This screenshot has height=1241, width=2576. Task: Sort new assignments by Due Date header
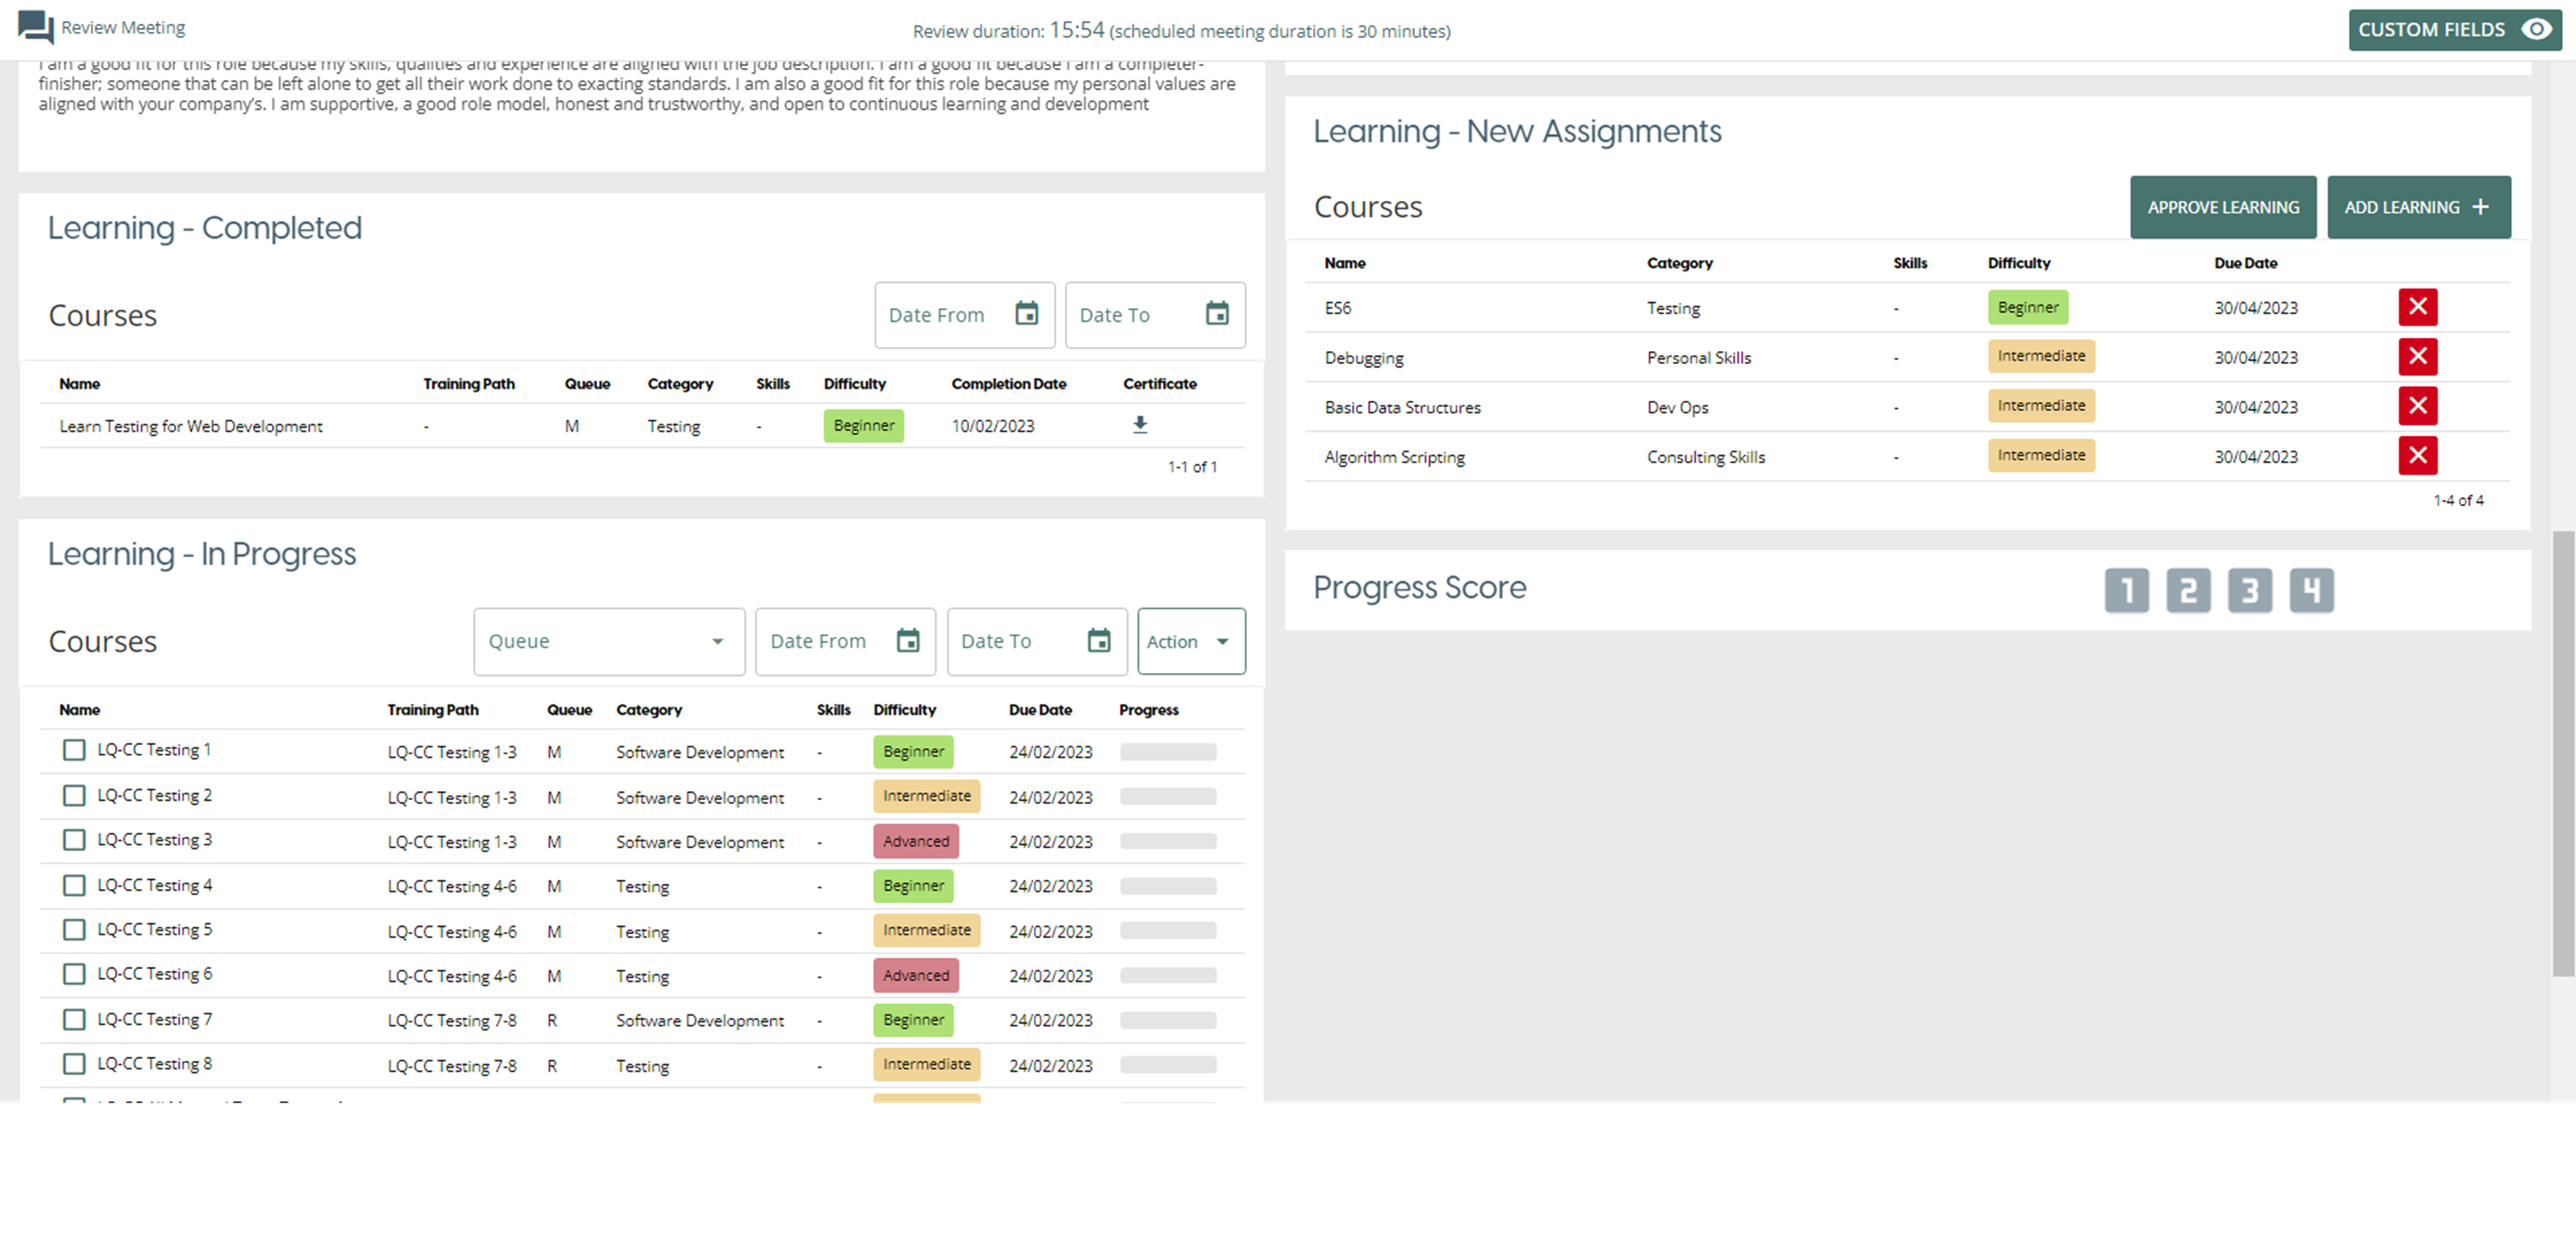click(2245, 263)
